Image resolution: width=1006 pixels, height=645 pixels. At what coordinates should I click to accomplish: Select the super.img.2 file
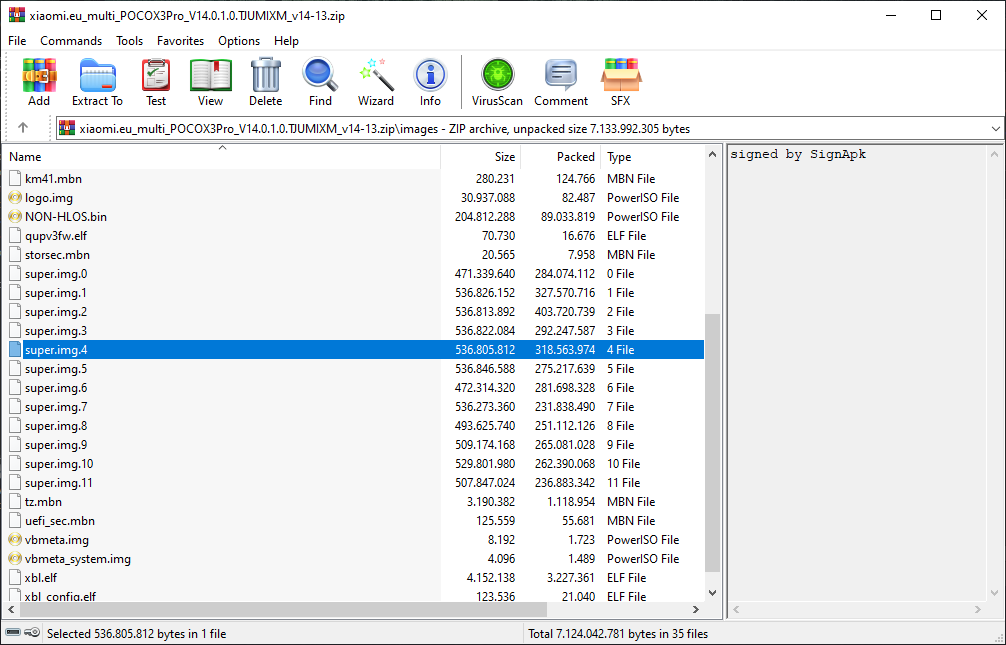354,312
